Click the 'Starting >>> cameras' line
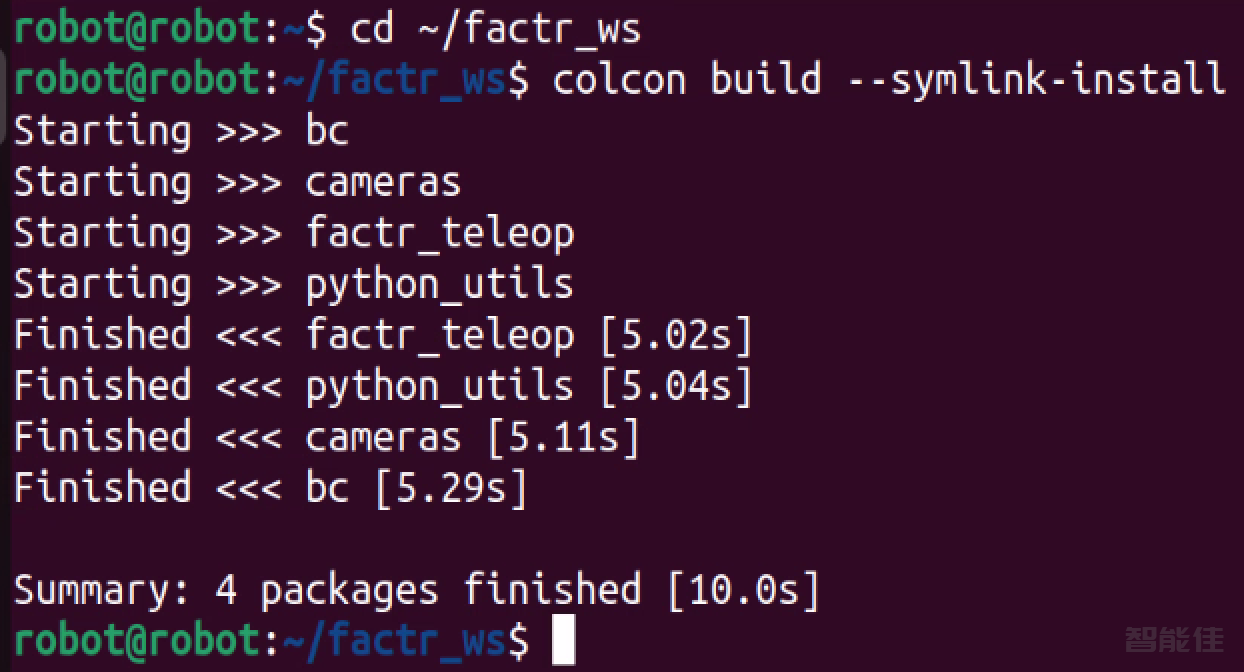 click(237, 182)
